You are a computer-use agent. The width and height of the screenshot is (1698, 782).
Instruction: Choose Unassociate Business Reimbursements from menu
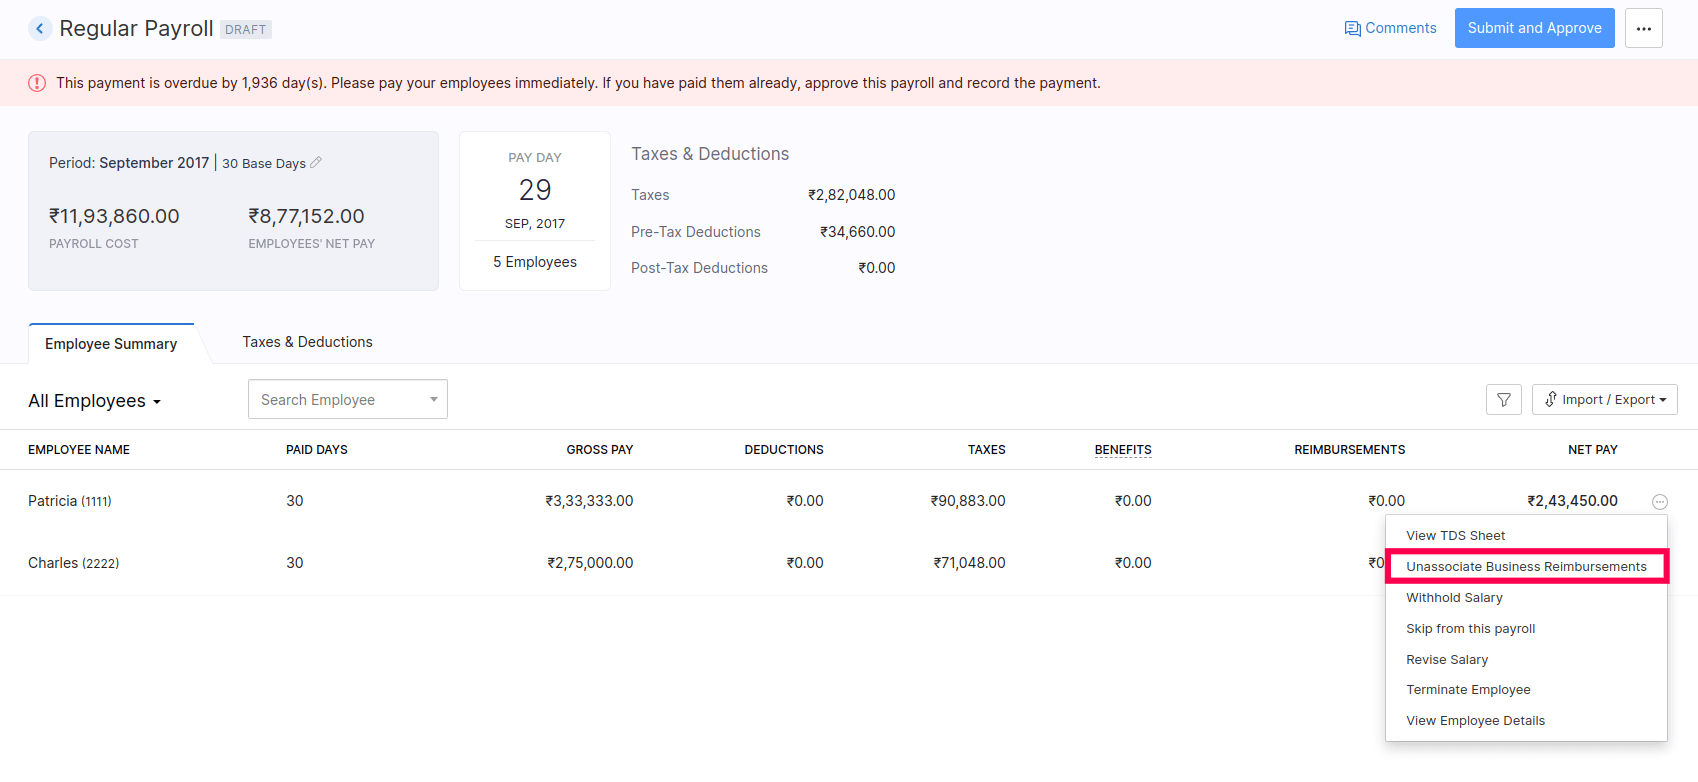[1525, 567]
